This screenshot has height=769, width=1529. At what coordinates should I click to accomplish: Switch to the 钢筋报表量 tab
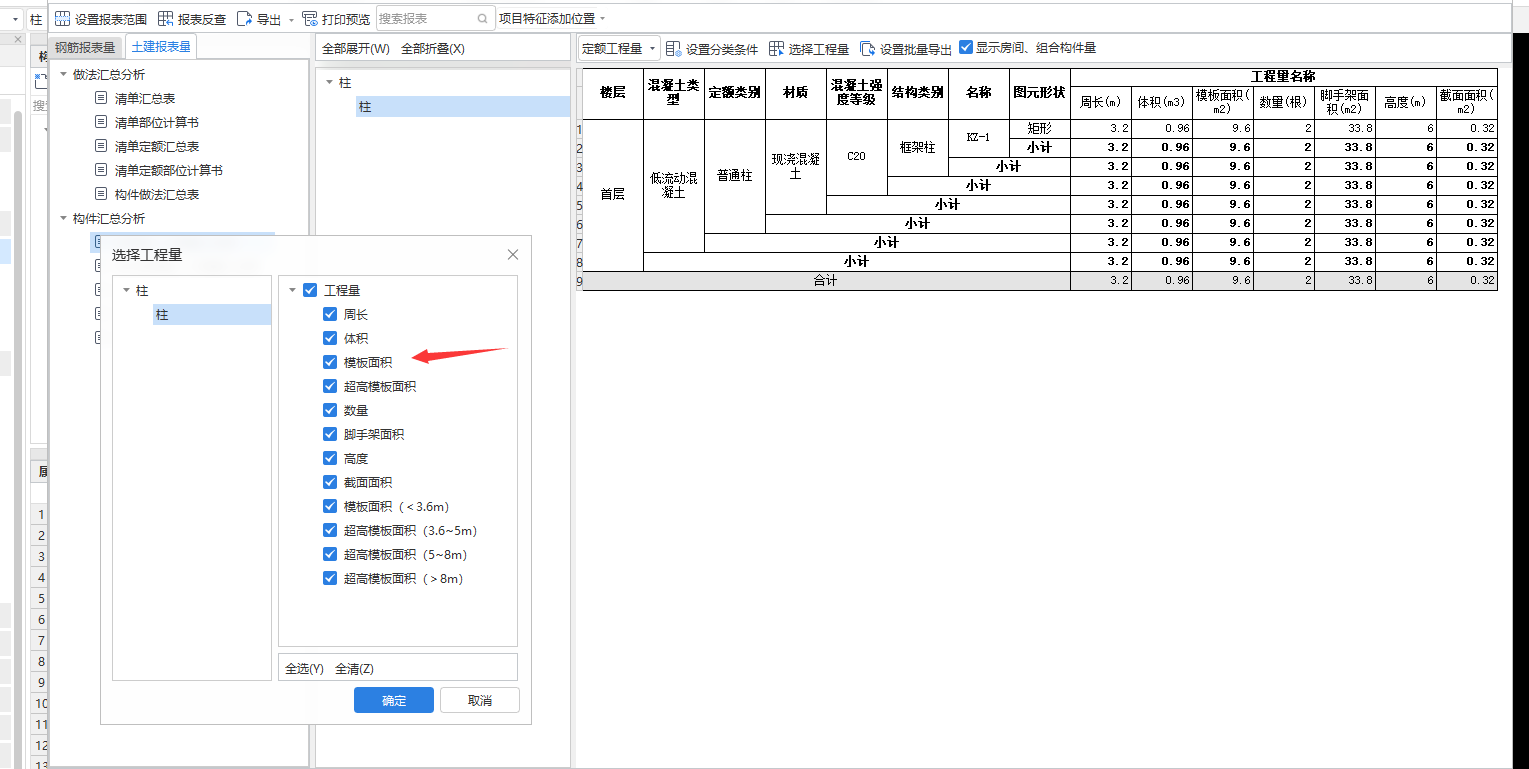[x=85, y=47]
